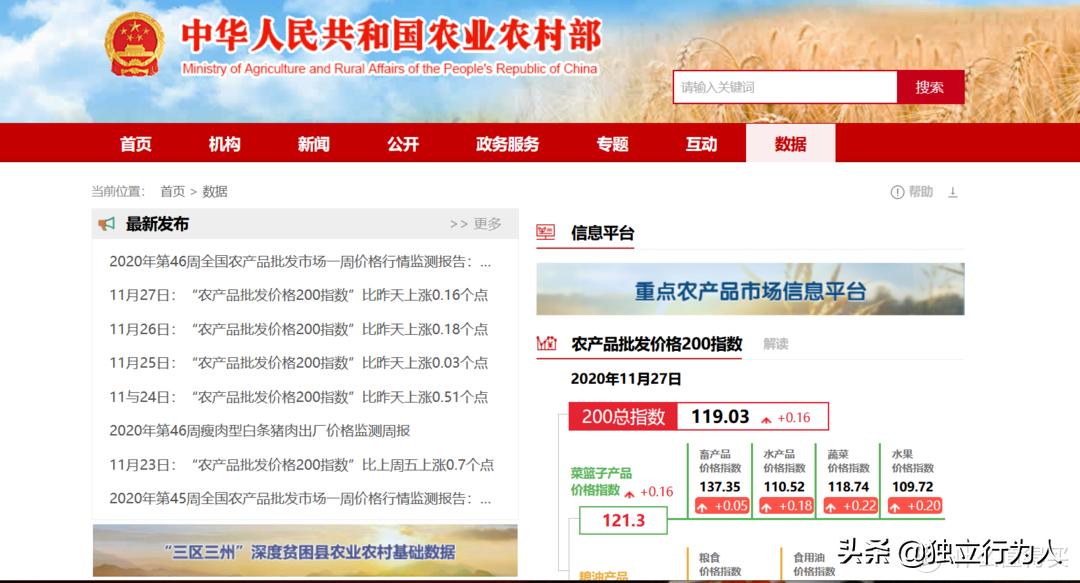Screen dimensions: 1080x583
Task: Click 首页 in the breadcrumb trail
Action: [x=170, y=190]
